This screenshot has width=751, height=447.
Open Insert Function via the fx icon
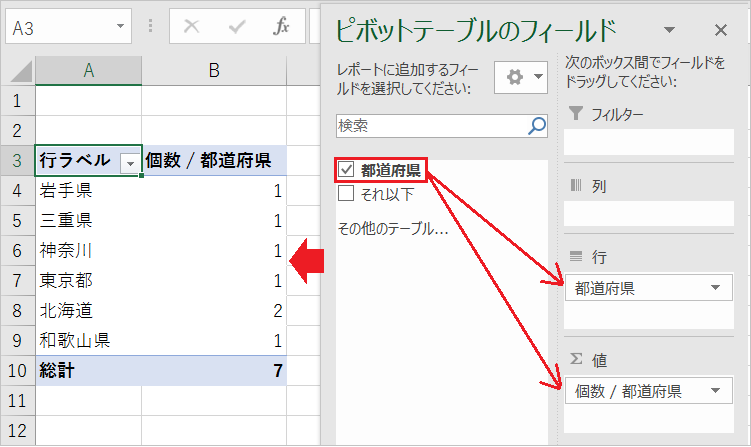pyautogui.click(x=281, y=26)
